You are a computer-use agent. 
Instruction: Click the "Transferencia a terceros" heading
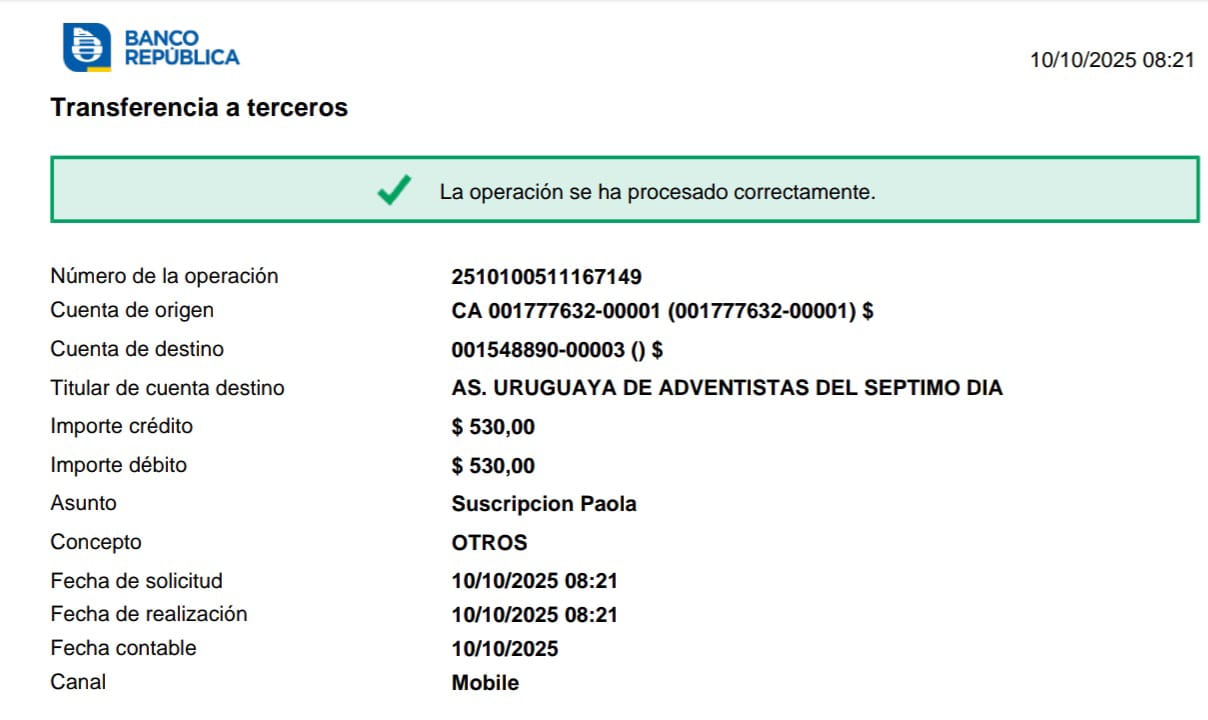point(199,108)
